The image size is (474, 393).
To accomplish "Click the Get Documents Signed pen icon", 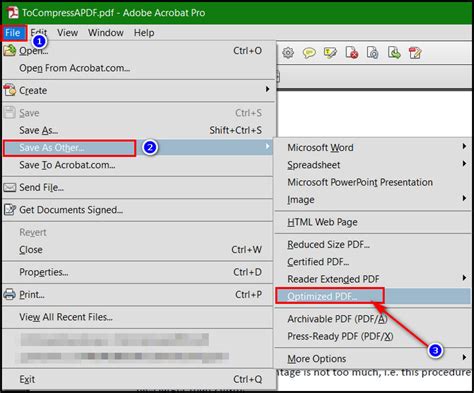I will pyautogui.click(x=10, y=210).
